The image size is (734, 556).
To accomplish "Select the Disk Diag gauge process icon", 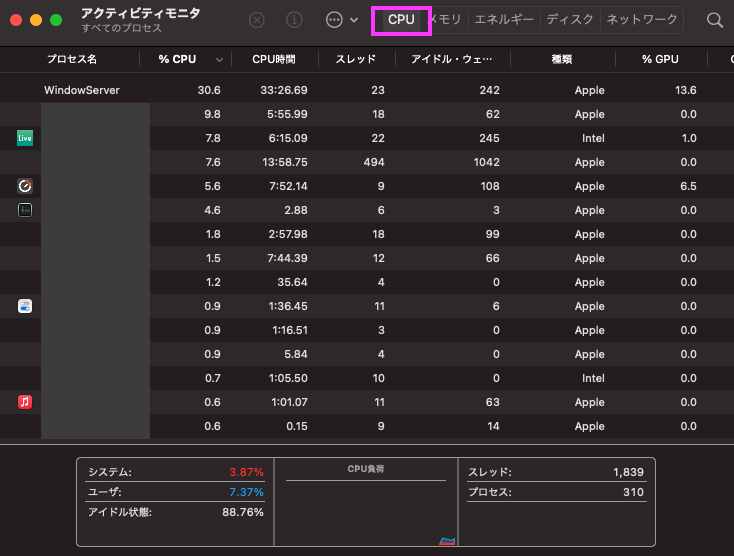I will [x=25, y=186].
